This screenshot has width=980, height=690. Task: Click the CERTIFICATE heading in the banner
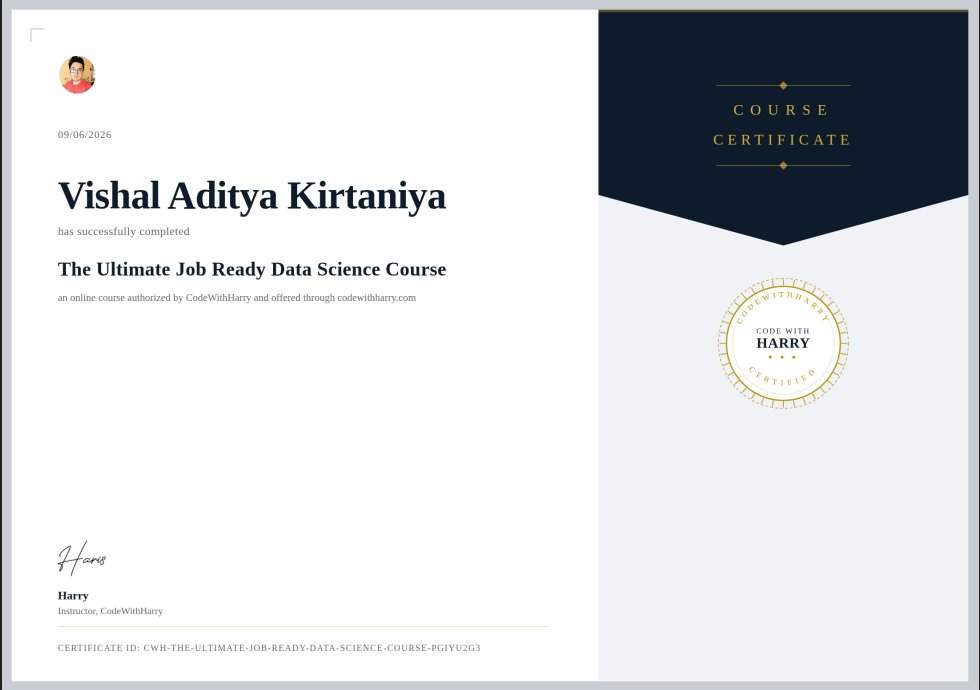pos(782,140)
